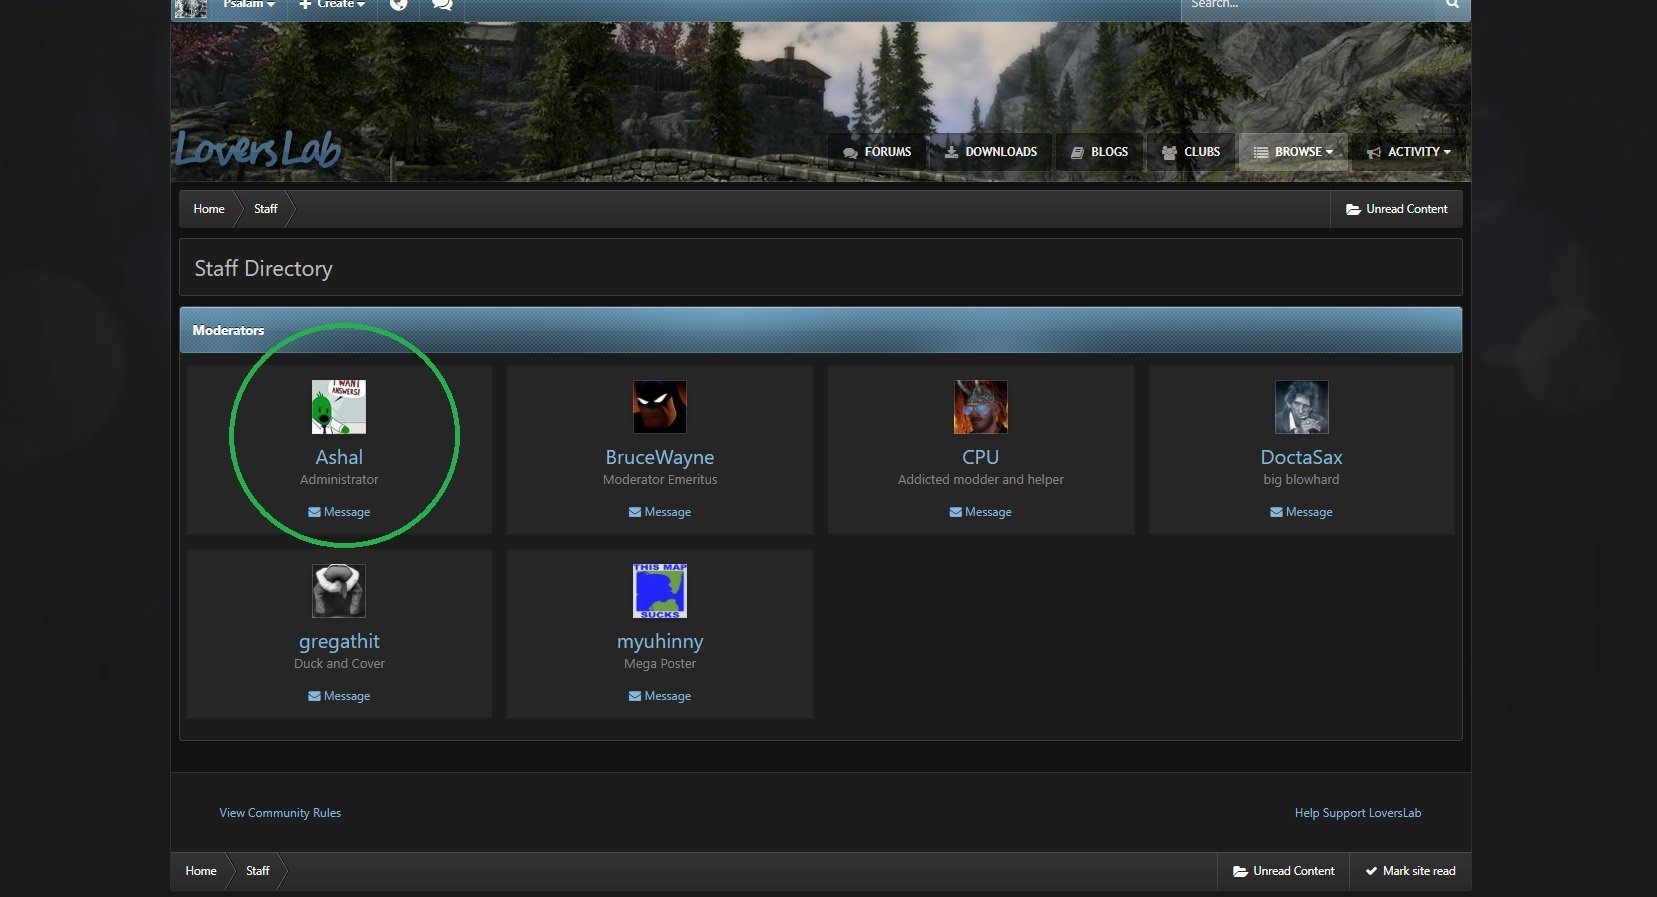Click Help Support LoversLab link
This screenshot has height=897, width=1657.
(1358, 813)
